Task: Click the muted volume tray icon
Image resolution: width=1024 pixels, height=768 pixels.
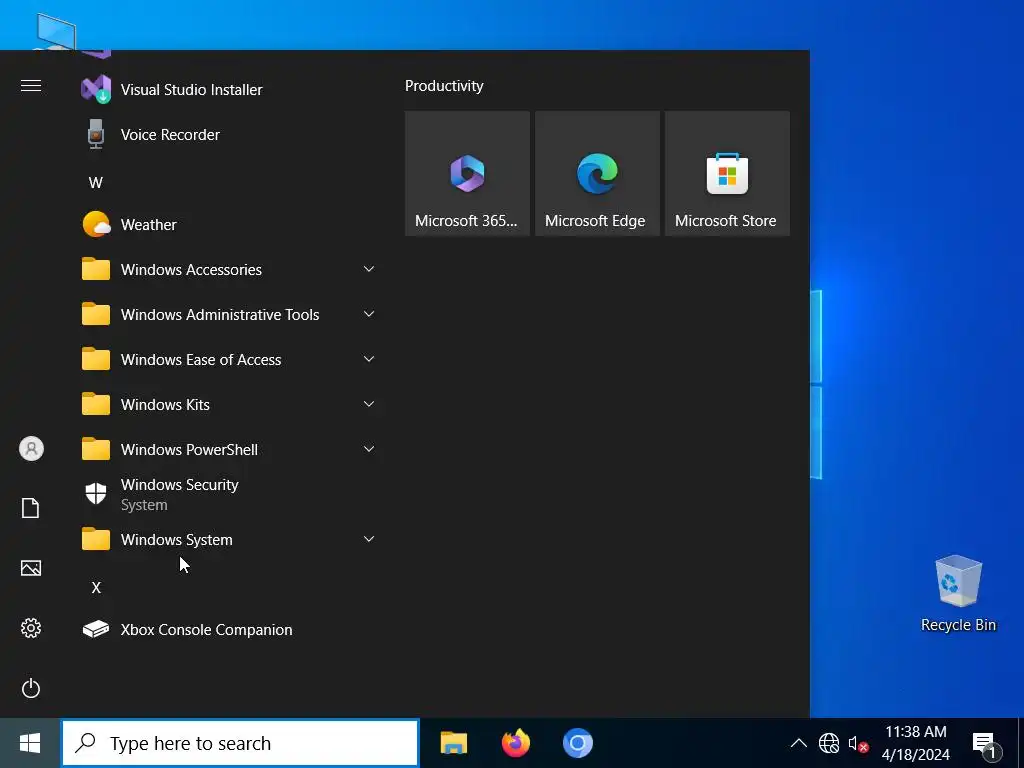Action: coord(857,744)
